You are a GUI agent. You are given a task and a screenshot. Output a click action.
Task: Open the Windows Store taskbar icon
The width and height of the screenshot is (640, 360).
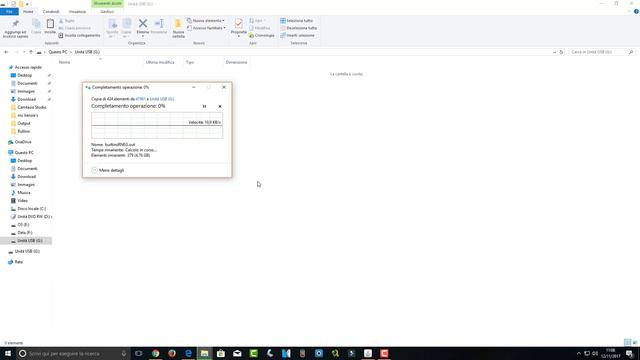pos(221,353)
